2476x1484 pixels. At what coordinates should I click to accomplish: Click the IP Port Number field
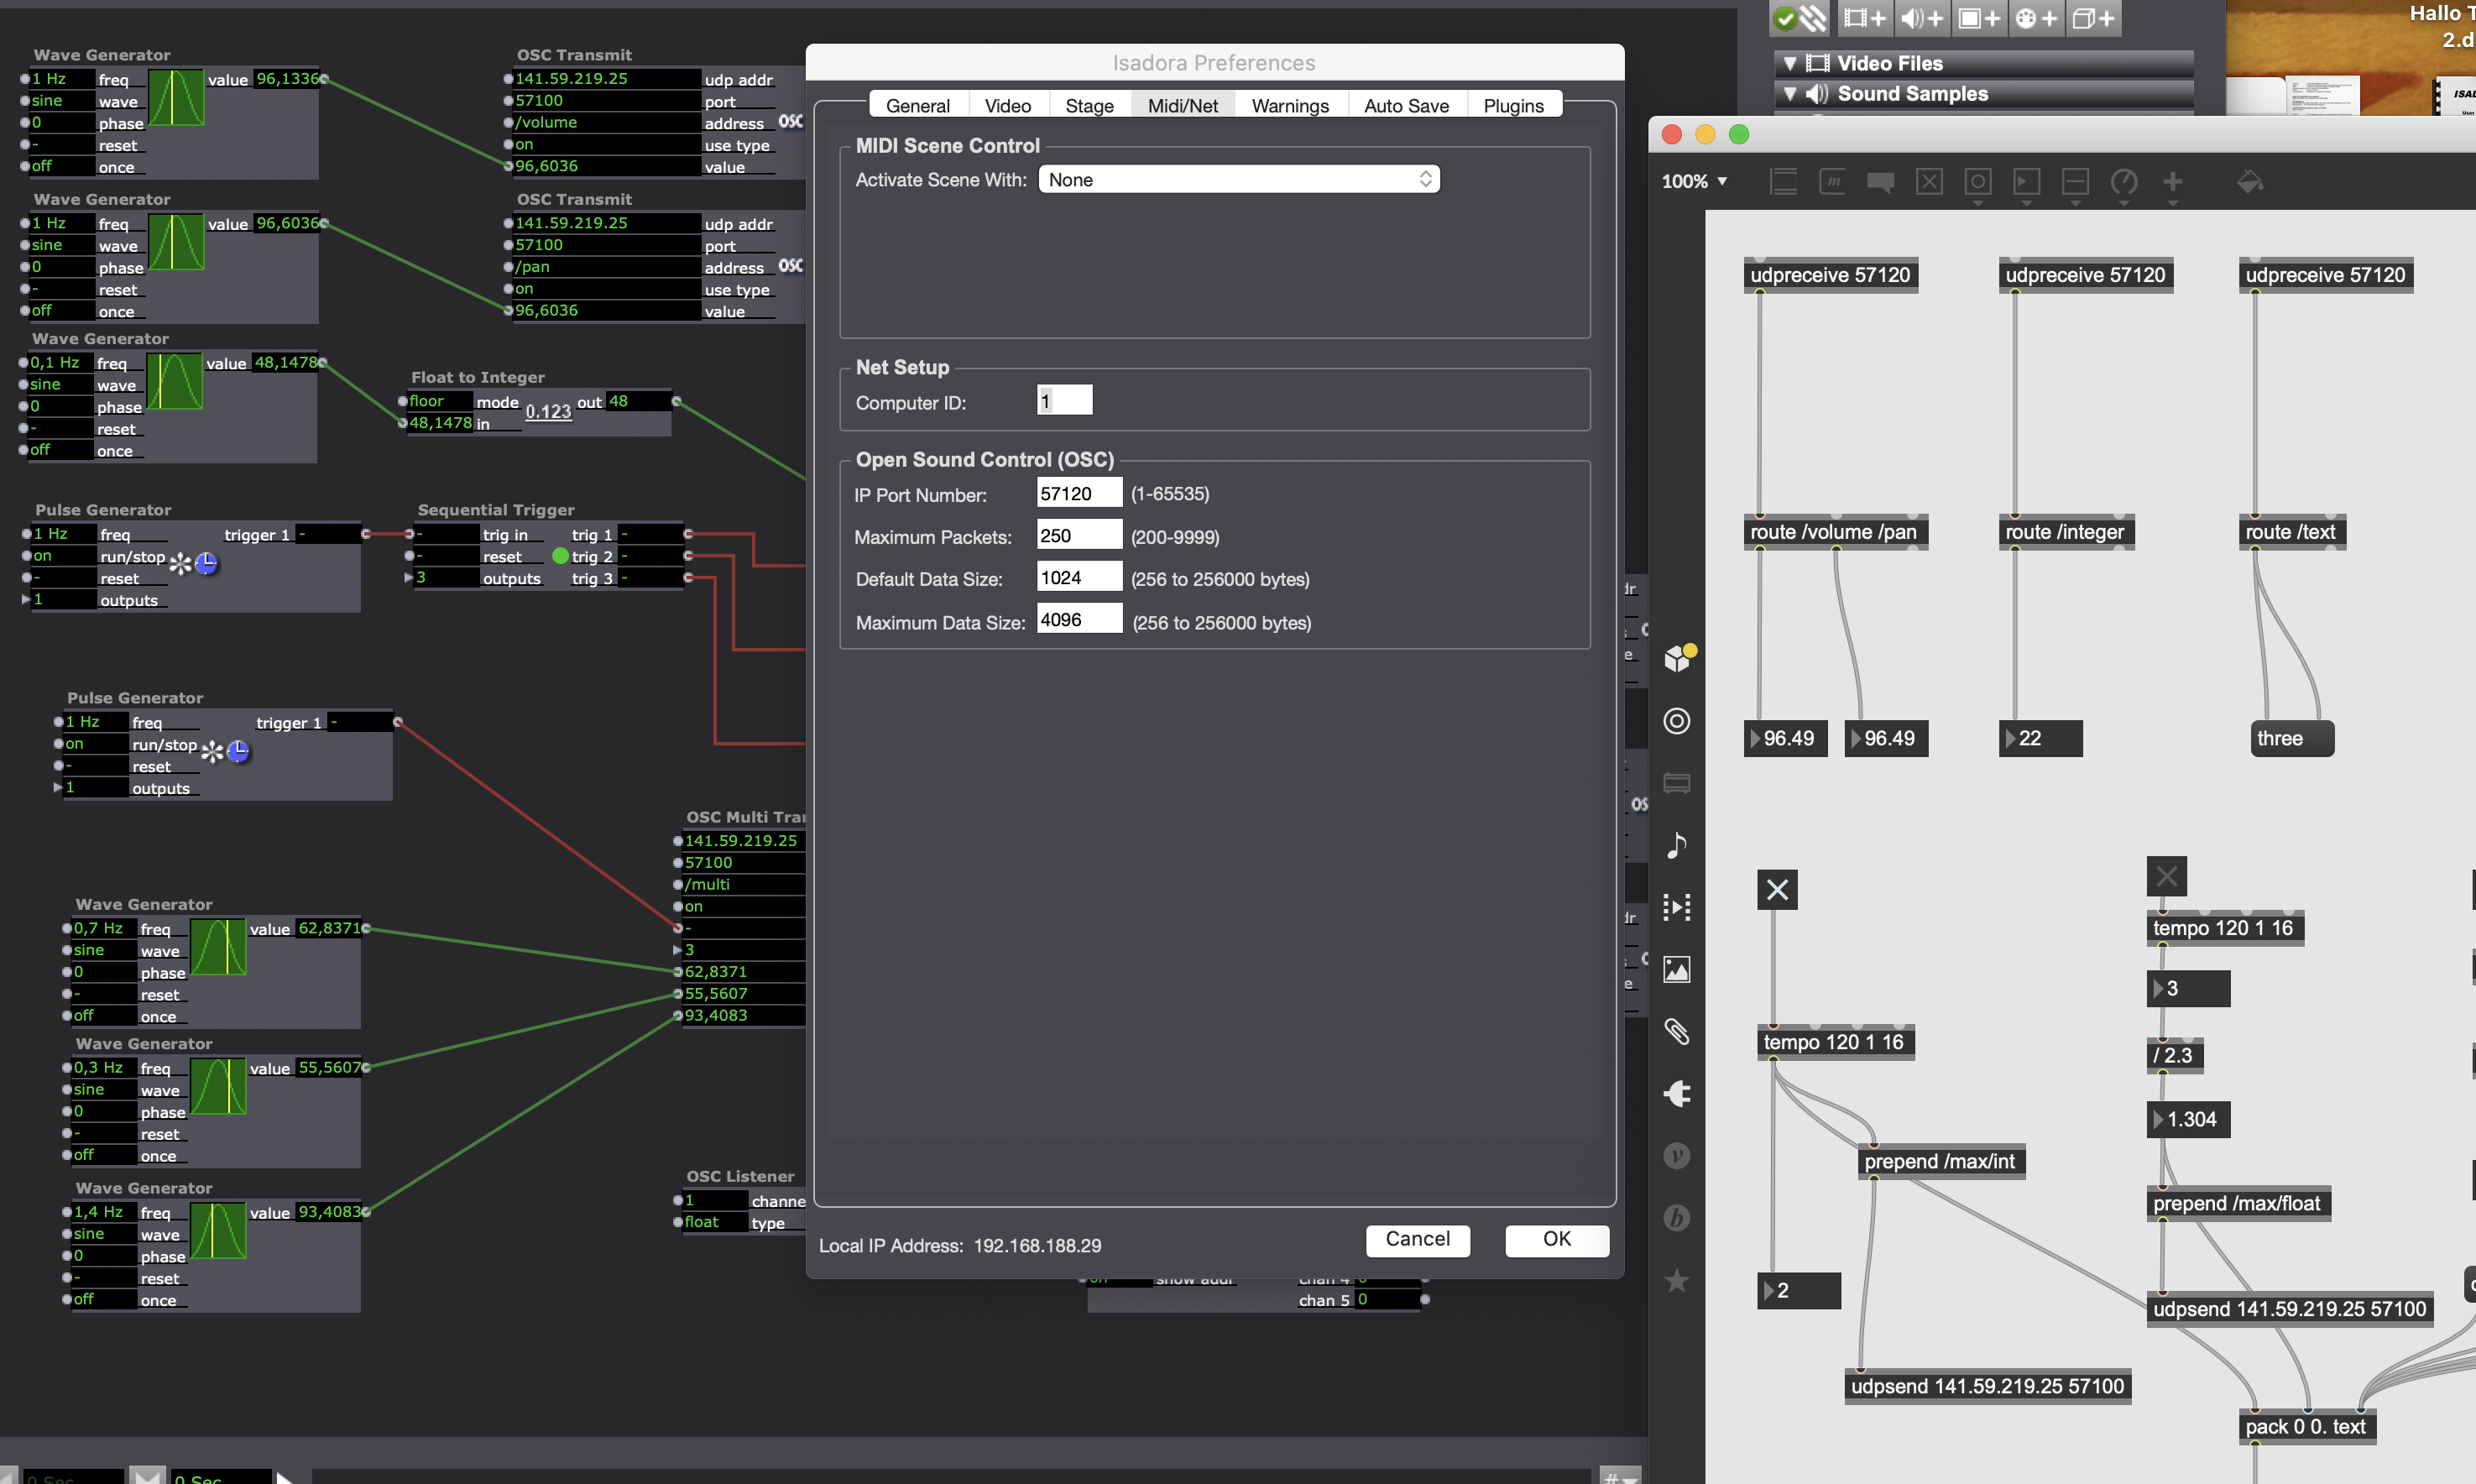click(1079, 494)
